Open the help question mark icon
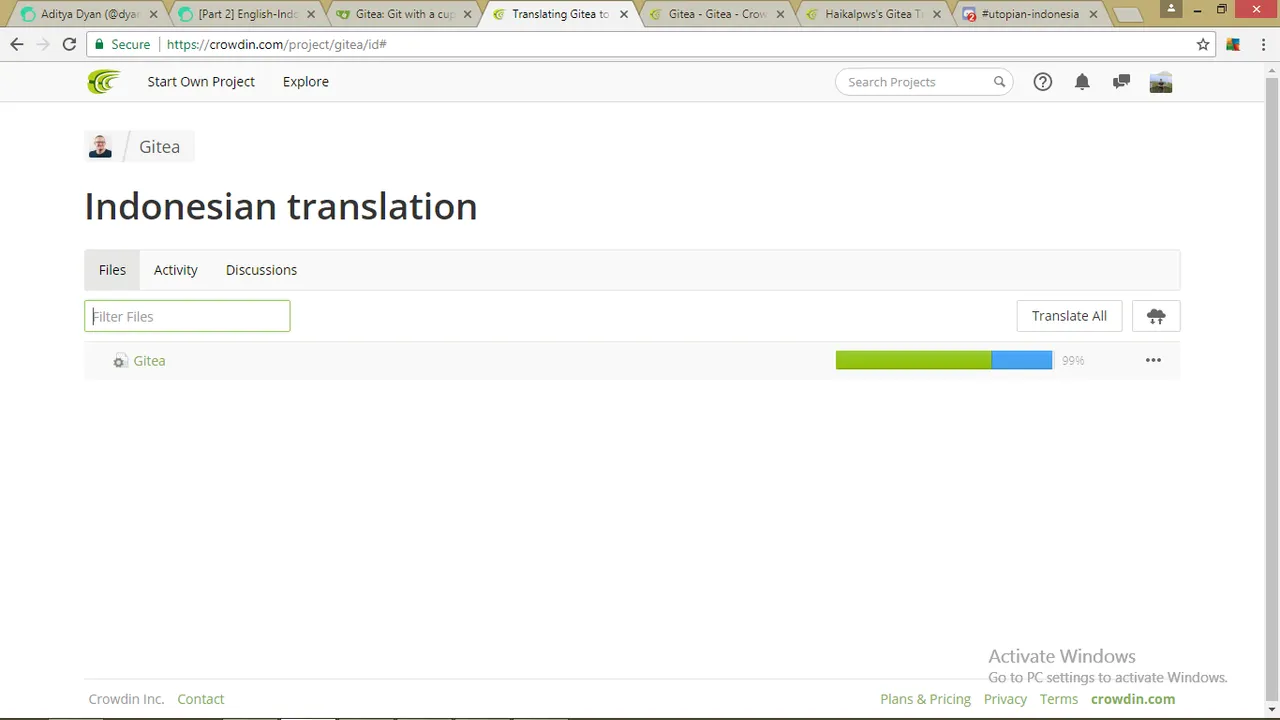1280x720 pixels. (x=1043, y=82)
